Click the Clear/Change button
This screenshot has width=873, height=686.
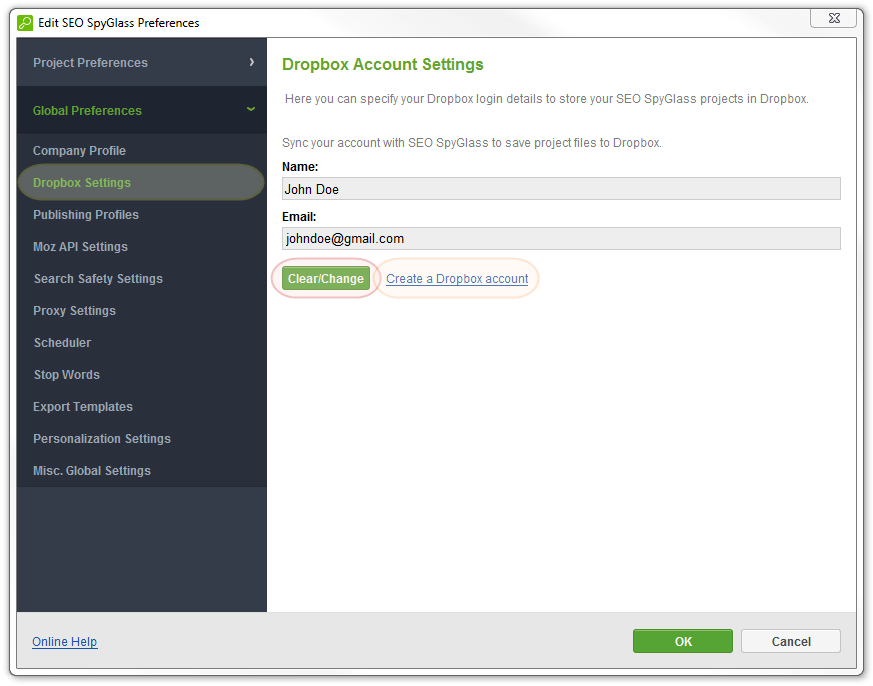pyautogui.click(x=326, y=278)
